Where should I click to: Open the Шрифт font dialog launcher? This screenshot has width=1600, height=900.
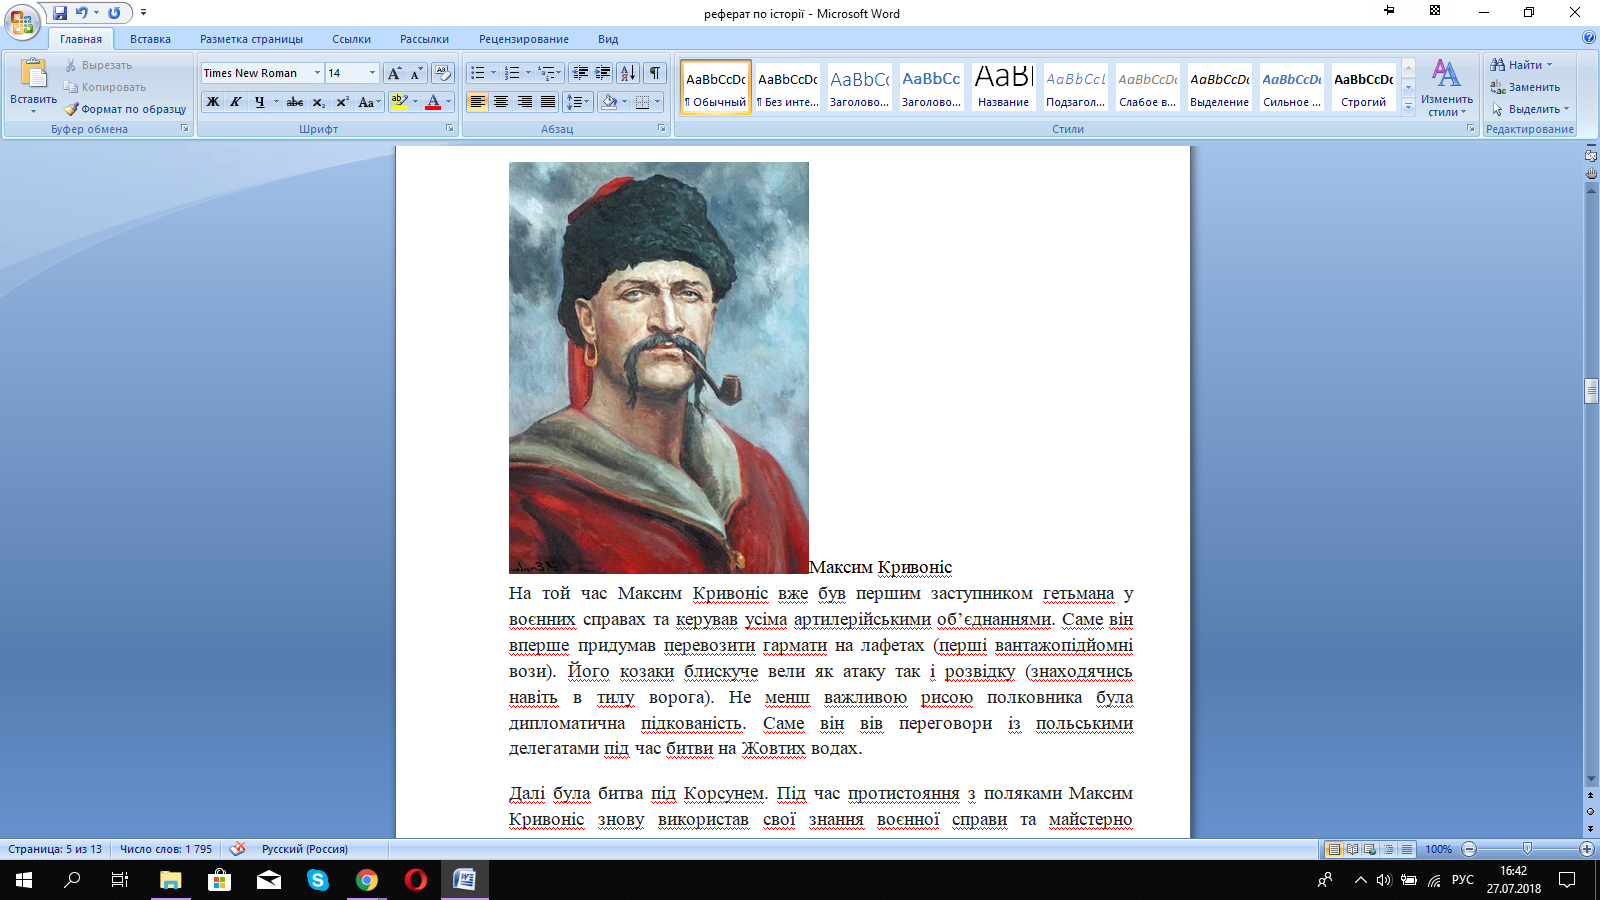click(450, 129)
